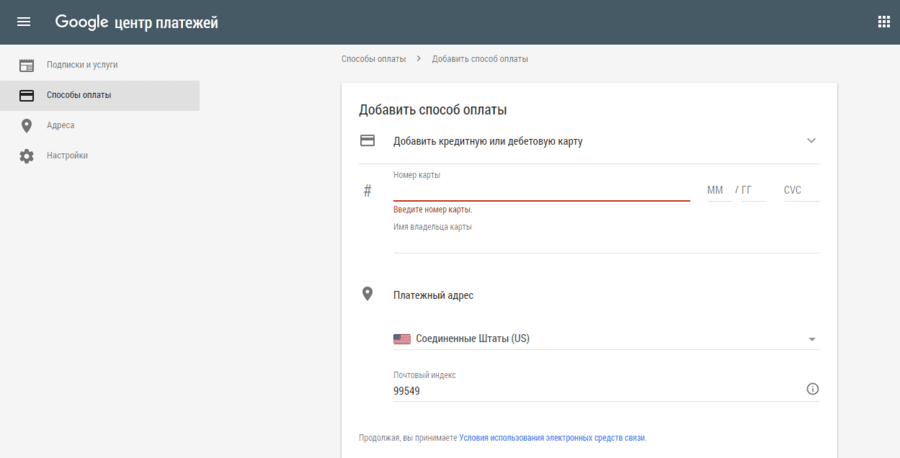Open the hamburger main menu
This screenshot has height=458, width=900.
click(24, 22)
